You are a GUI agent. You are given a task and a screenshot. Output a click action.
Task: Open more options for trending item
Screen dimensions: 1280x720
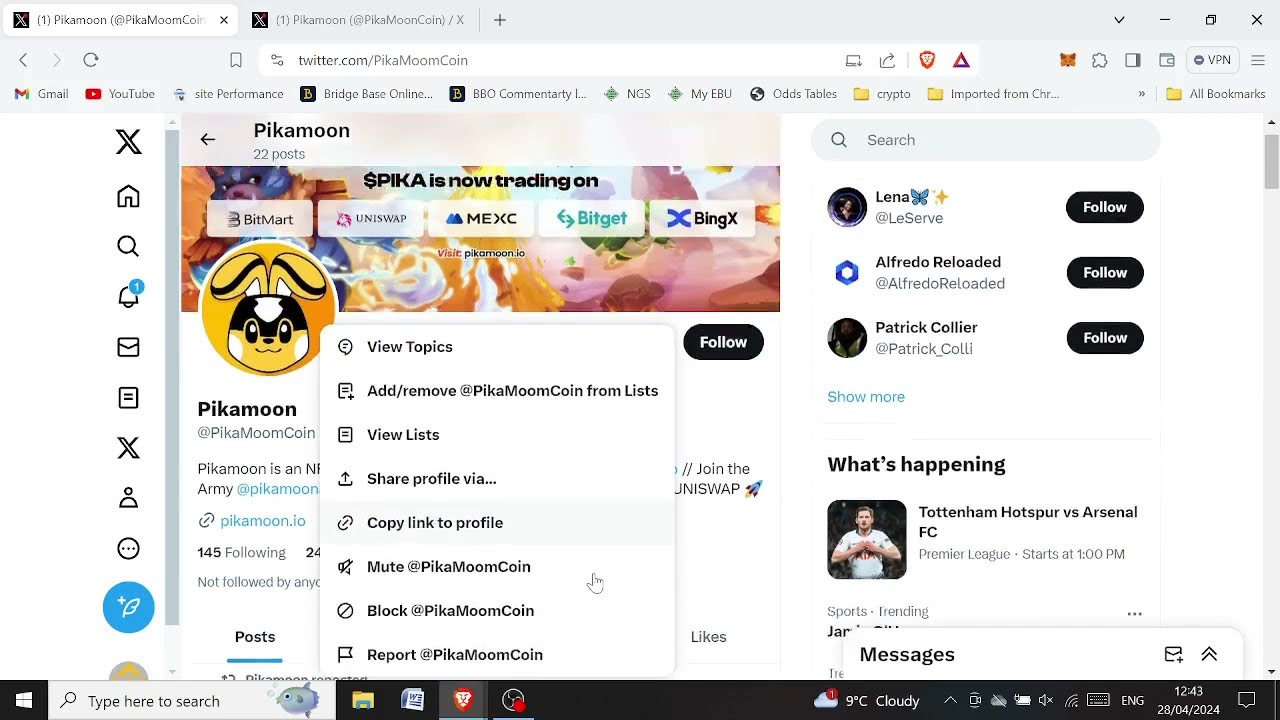[1134, 614]
